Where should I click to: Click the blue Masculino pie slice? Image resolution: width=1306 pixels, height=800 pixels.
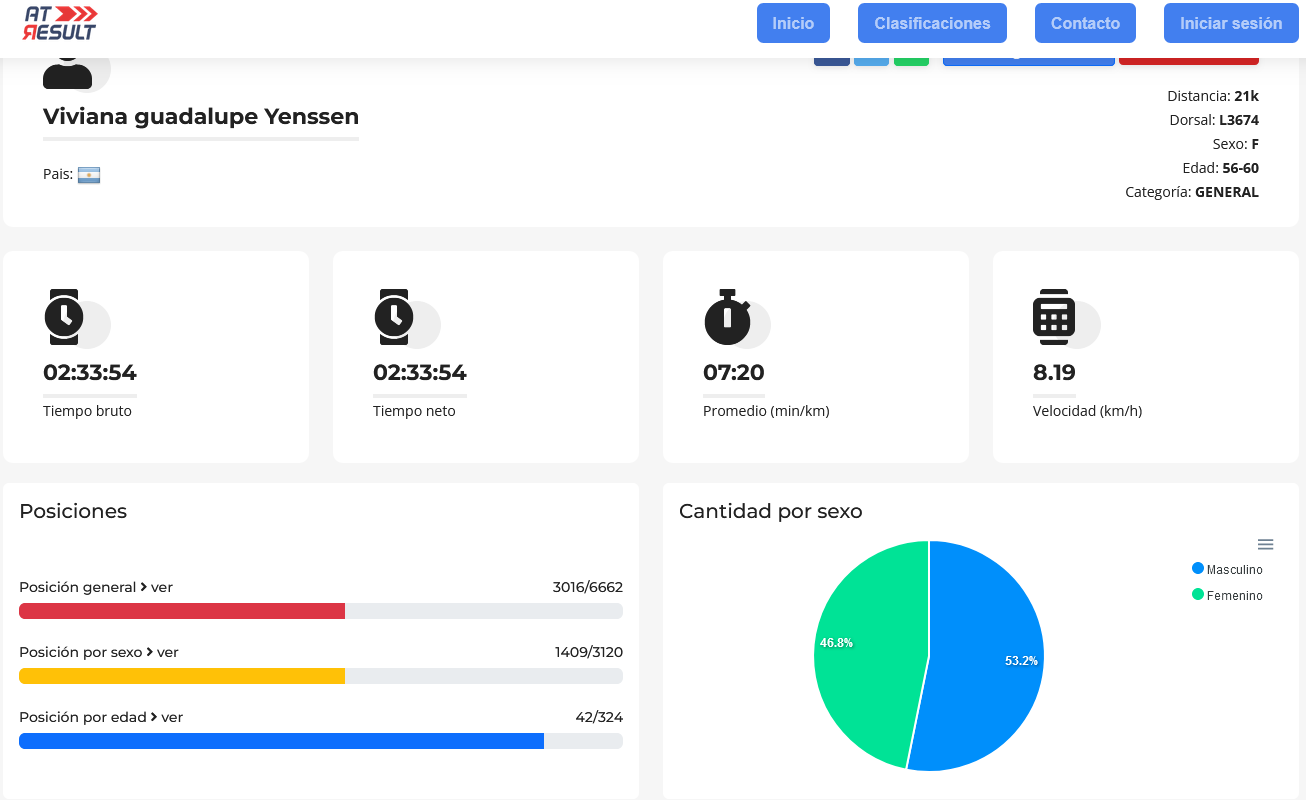click(985, 655)
